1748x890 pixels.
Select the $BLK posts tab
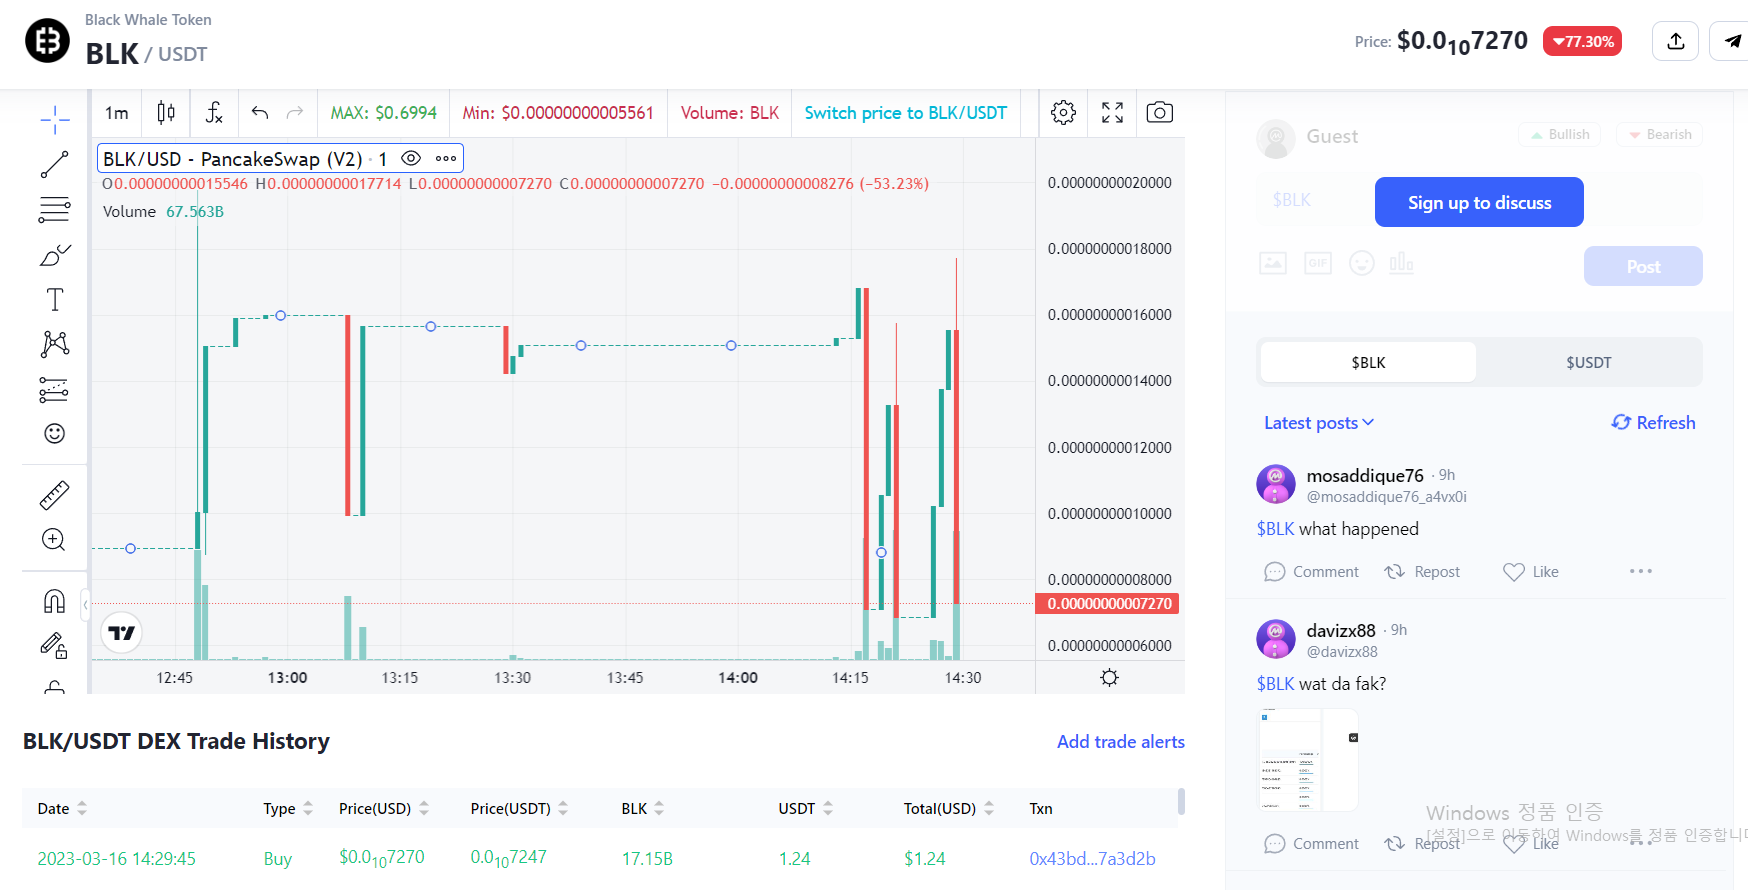pyautogui.click(x=1368, y=362)
